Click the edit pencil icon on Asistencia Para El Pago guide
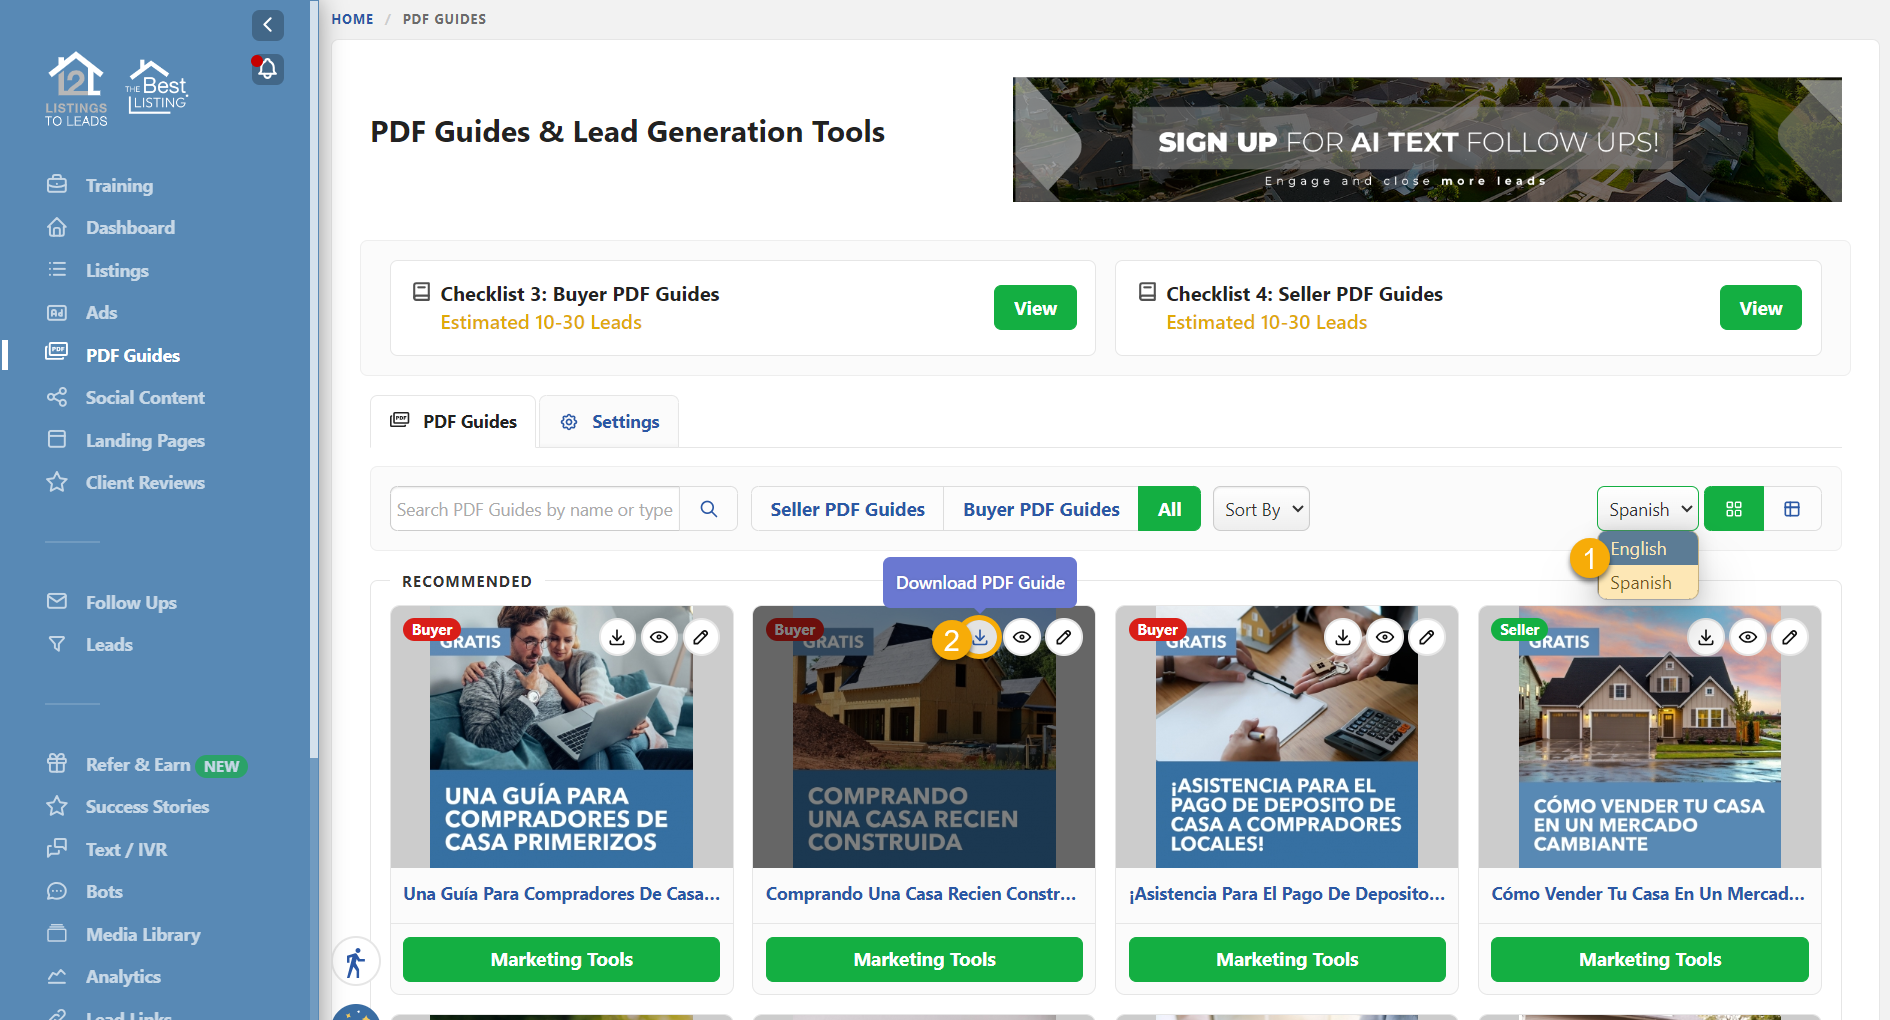The width and height of the screenshot is (1890, 1020). (x=1427, y=637)
